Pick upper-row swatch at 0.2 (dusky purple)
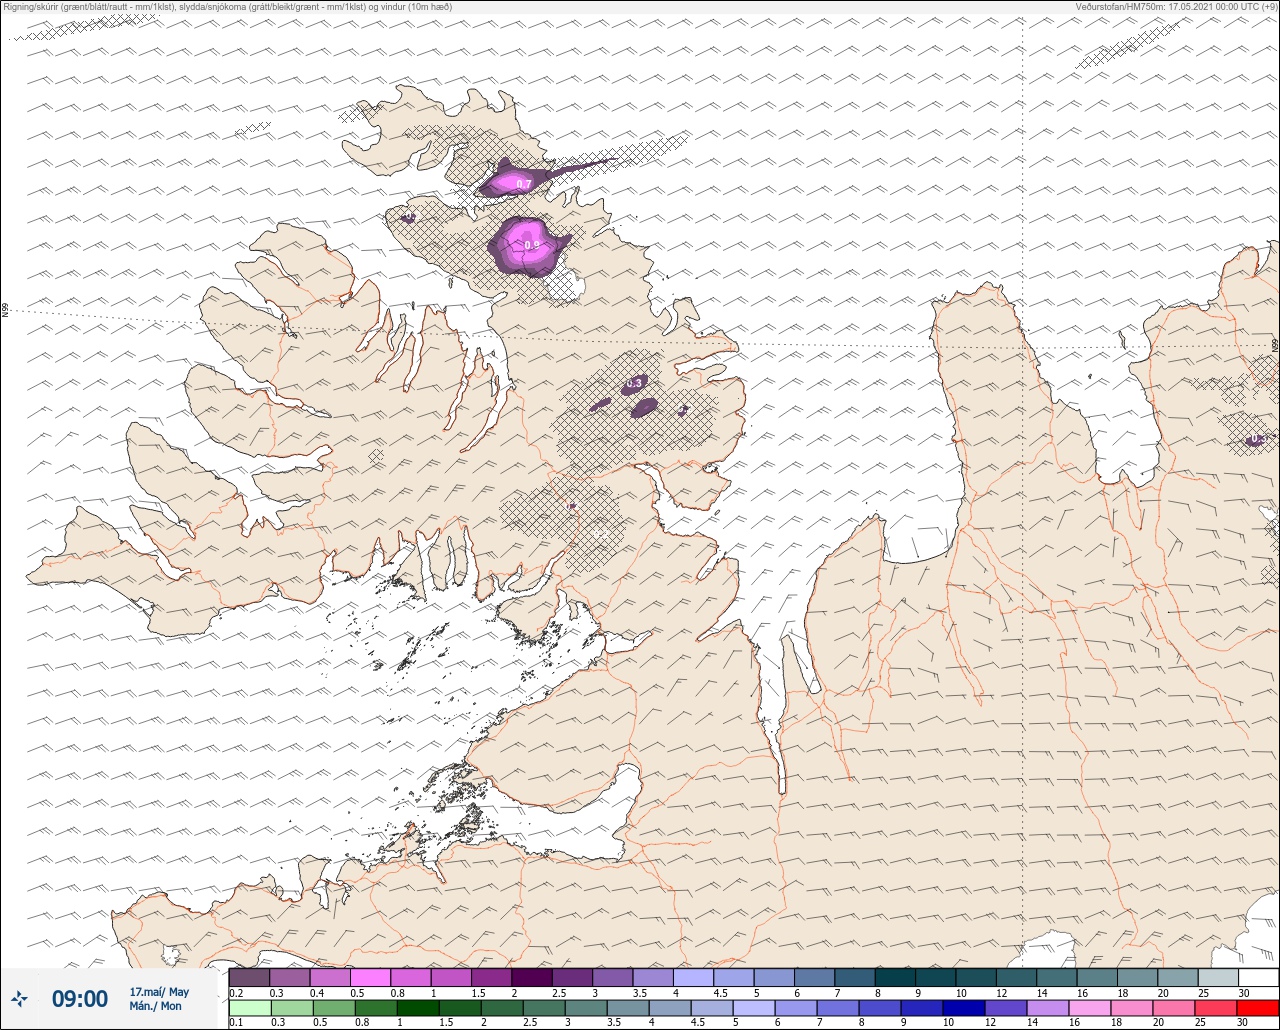This screenshot has width=1280, height=1030. point(249,978)
